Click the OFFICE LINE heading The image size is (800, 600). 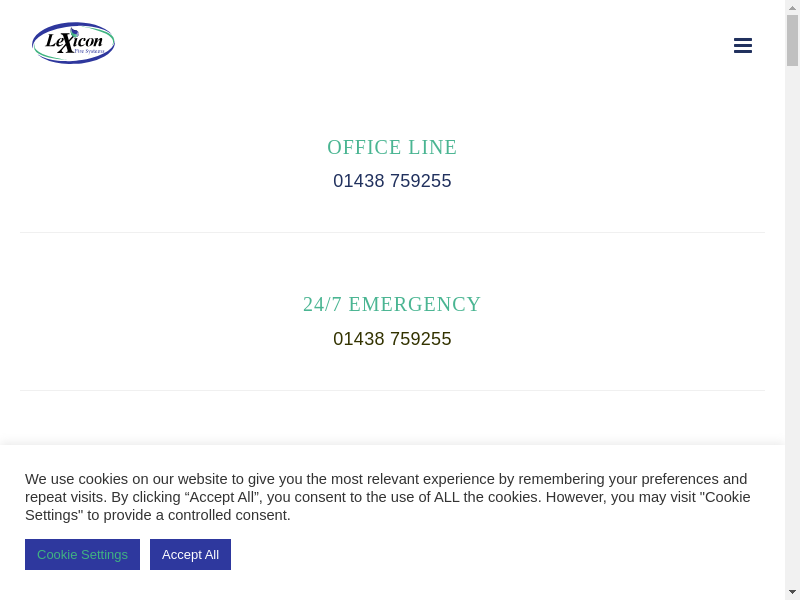[x=392, y=147]
